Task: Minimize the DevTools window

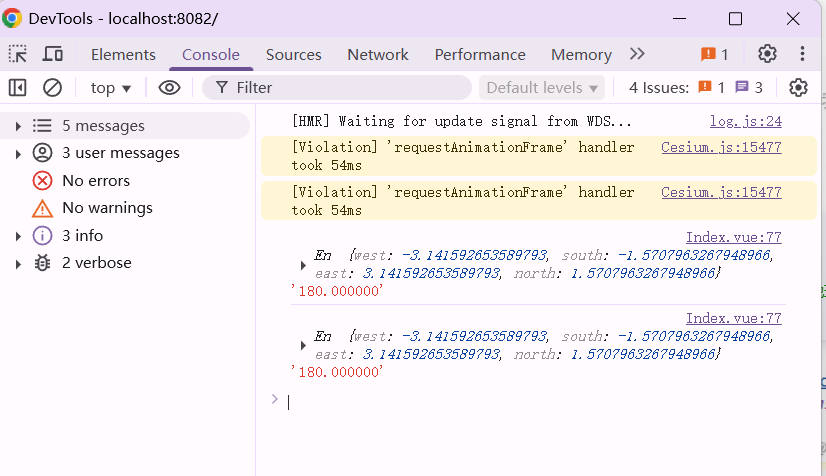Action: coord(680,19)
